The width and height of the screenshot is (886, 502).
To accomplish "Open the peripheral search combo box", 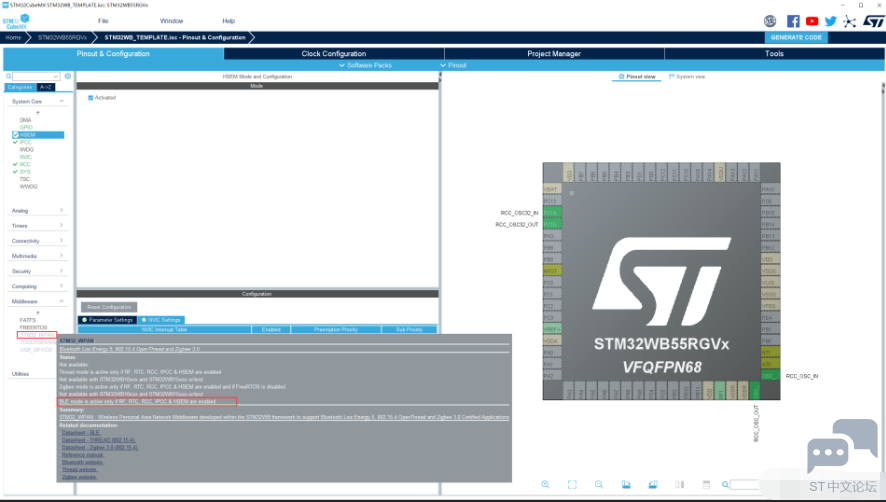I will point(37,76).
